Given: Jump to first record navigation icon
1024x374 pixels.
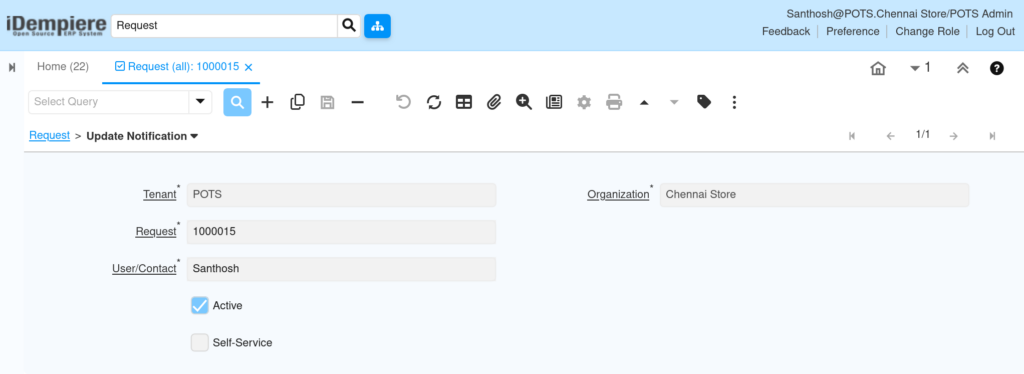Looking at the screenshot, I should [x=852, y=136].
